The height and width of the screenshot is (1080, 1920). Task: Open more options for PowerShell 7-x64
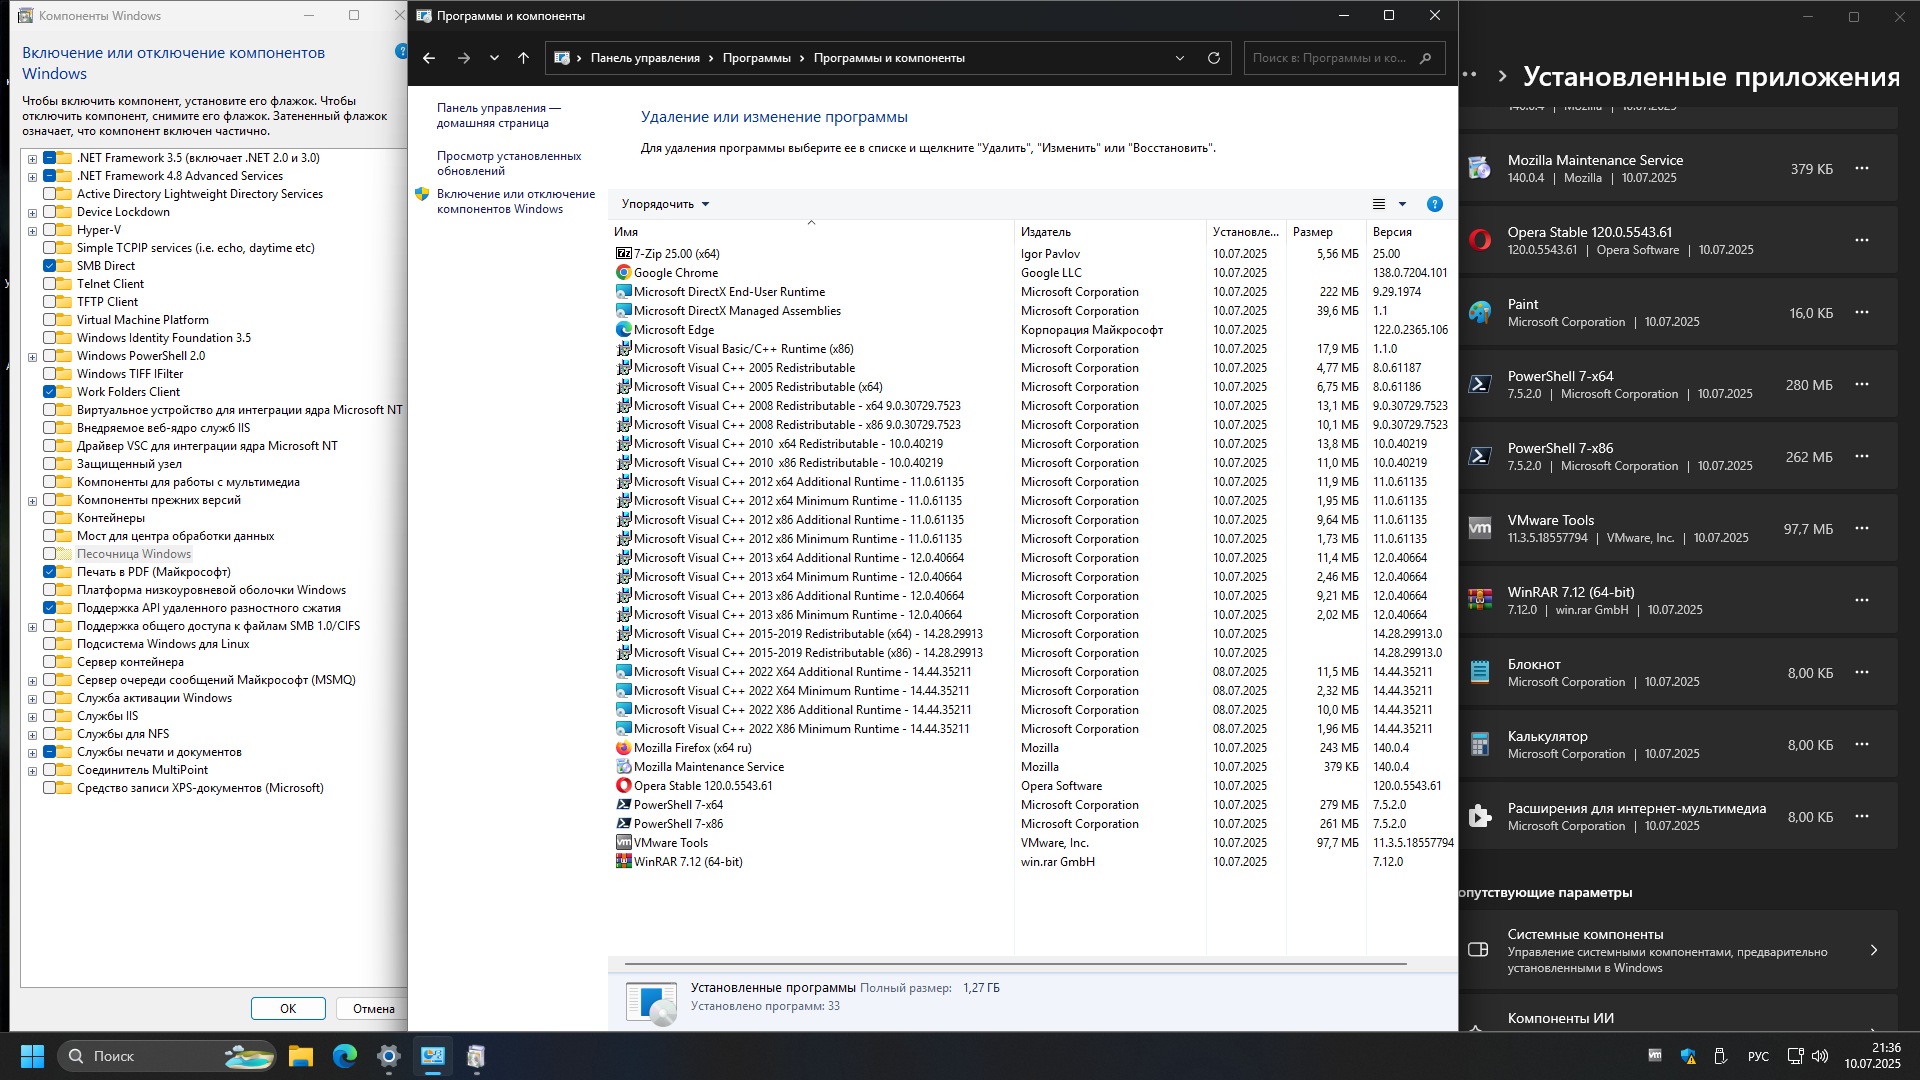(x=1862, y=384)
